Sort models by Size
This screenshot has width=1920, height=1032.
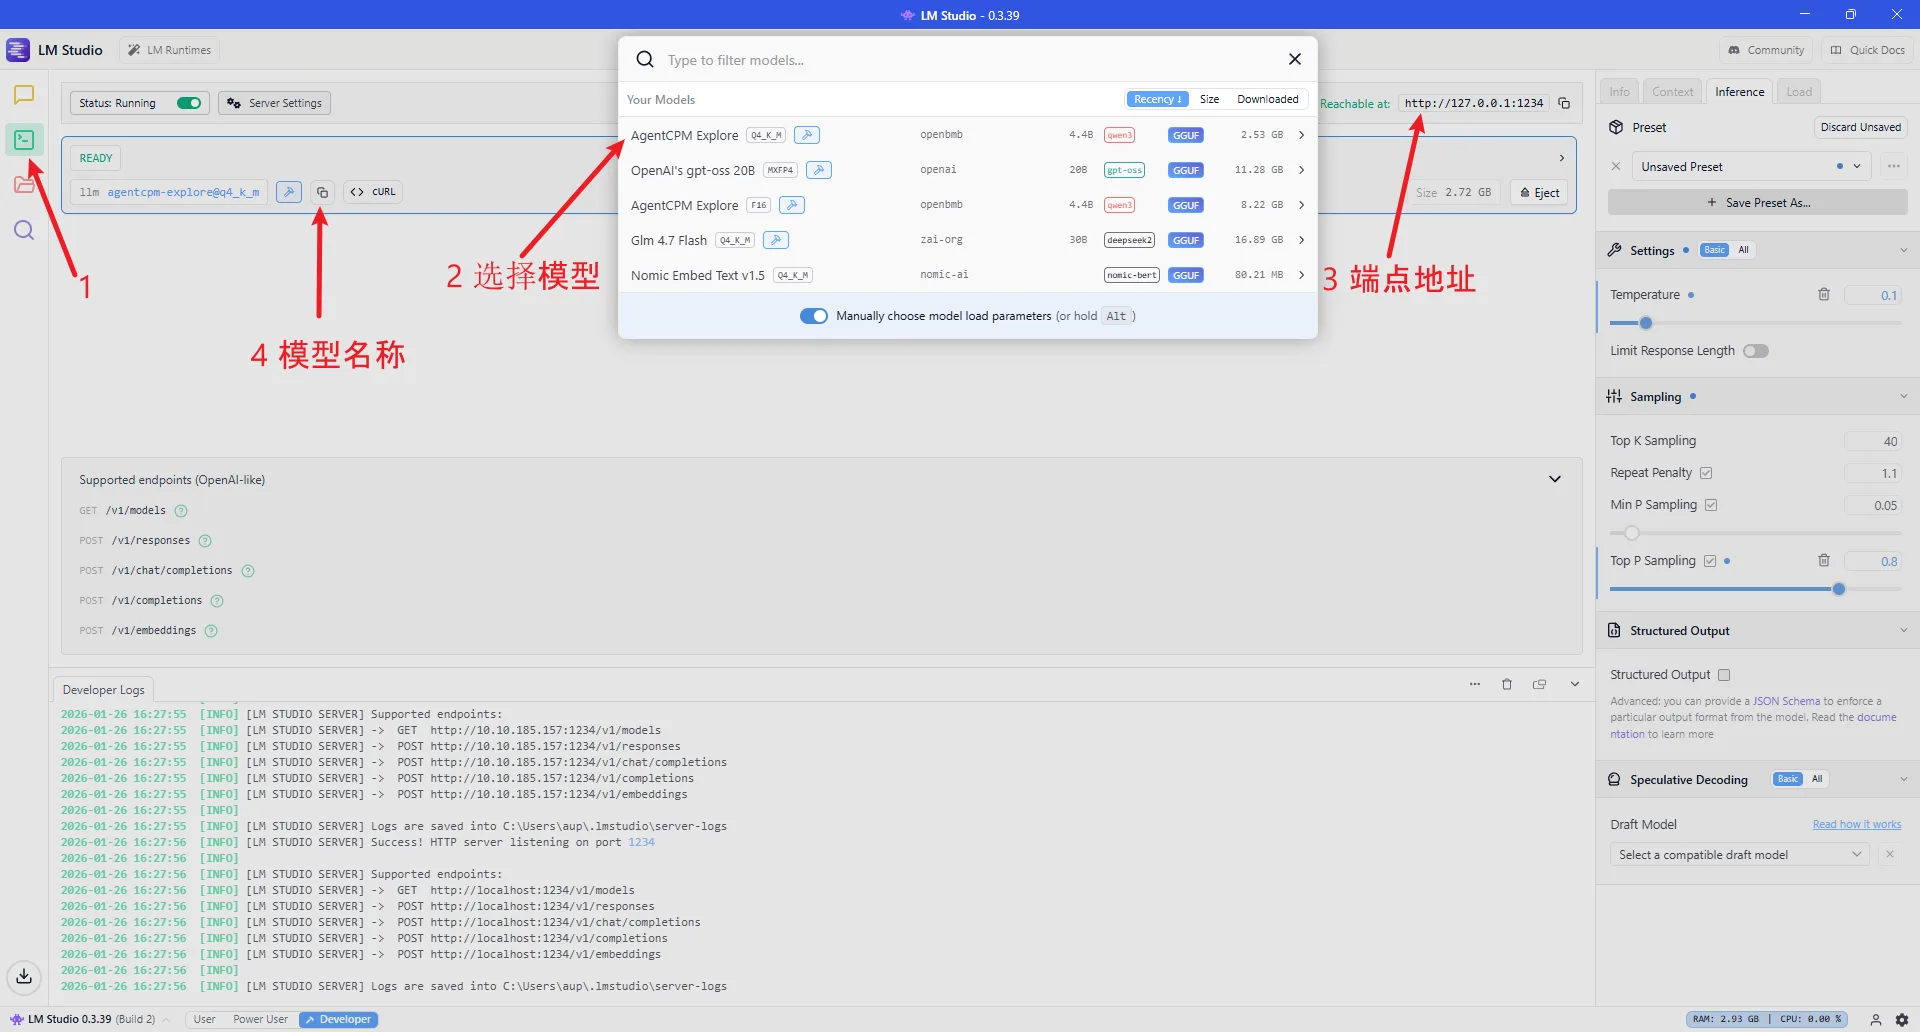point(1209,99)
